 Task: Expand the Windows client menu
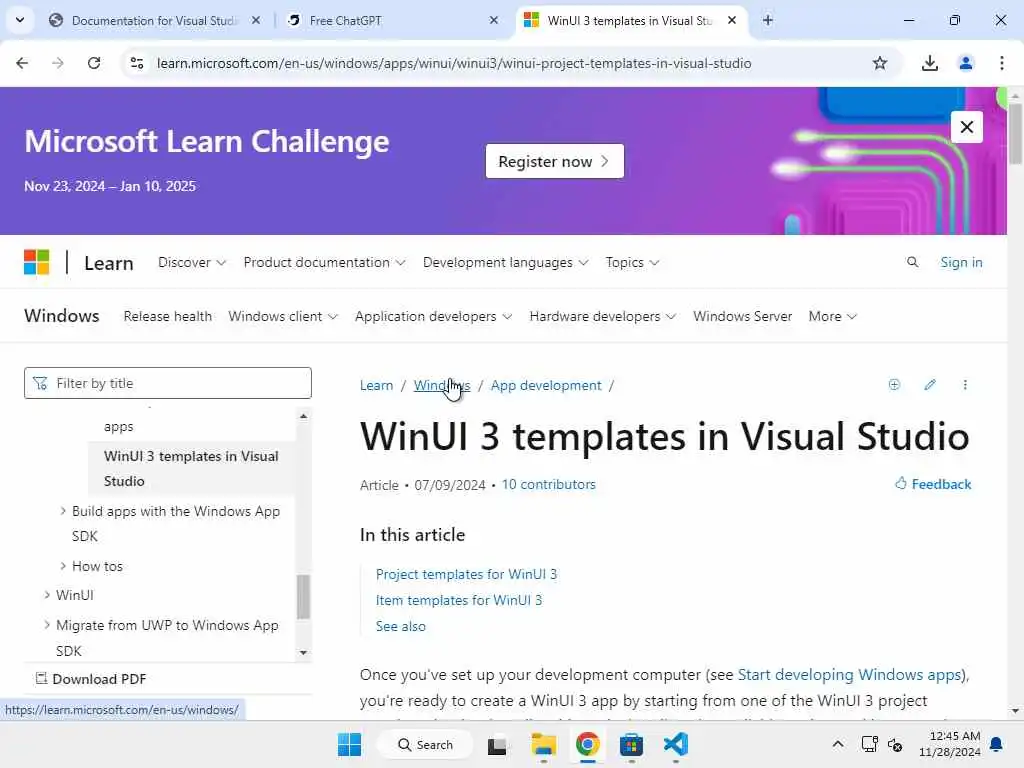283,316
